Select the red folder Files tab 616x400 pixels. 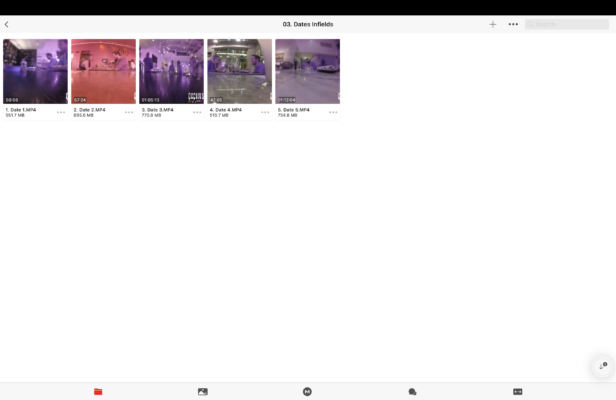pyautogui.click(x=98, y=391)
